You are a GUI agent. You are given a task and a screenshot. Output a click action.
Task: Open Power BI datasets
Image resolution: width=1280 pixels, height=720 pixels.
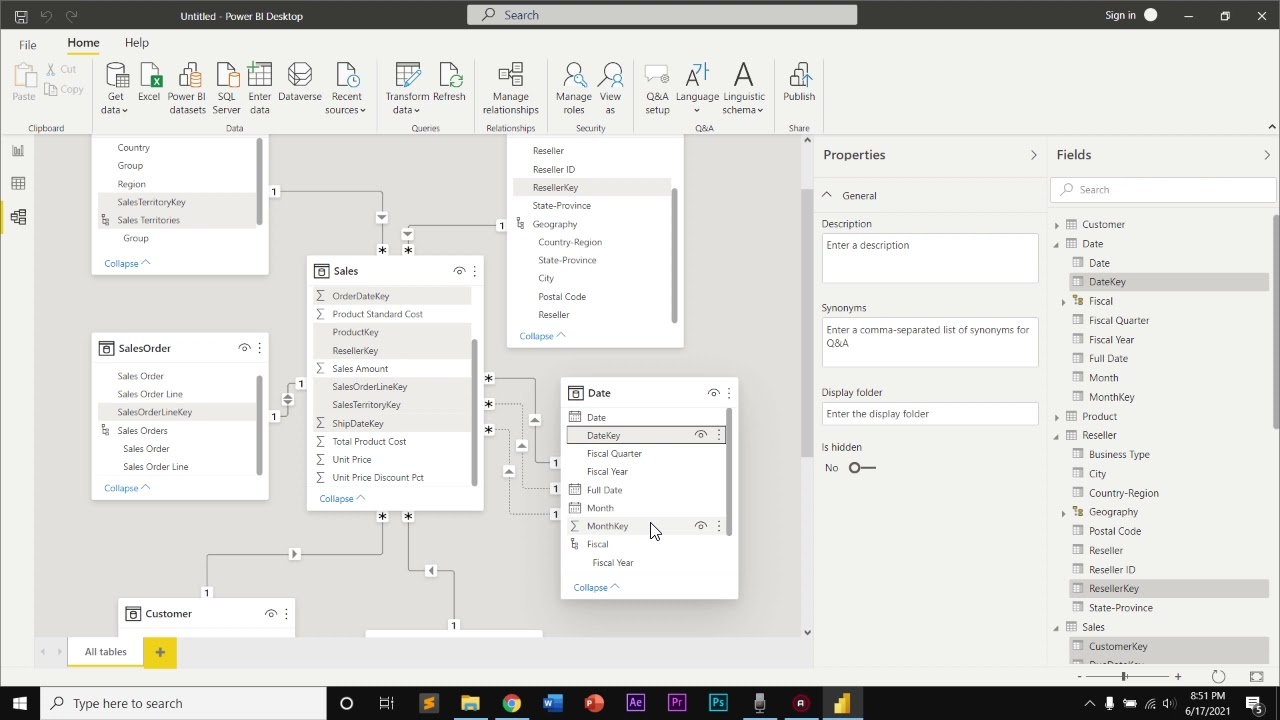click(x=187, y=88)
